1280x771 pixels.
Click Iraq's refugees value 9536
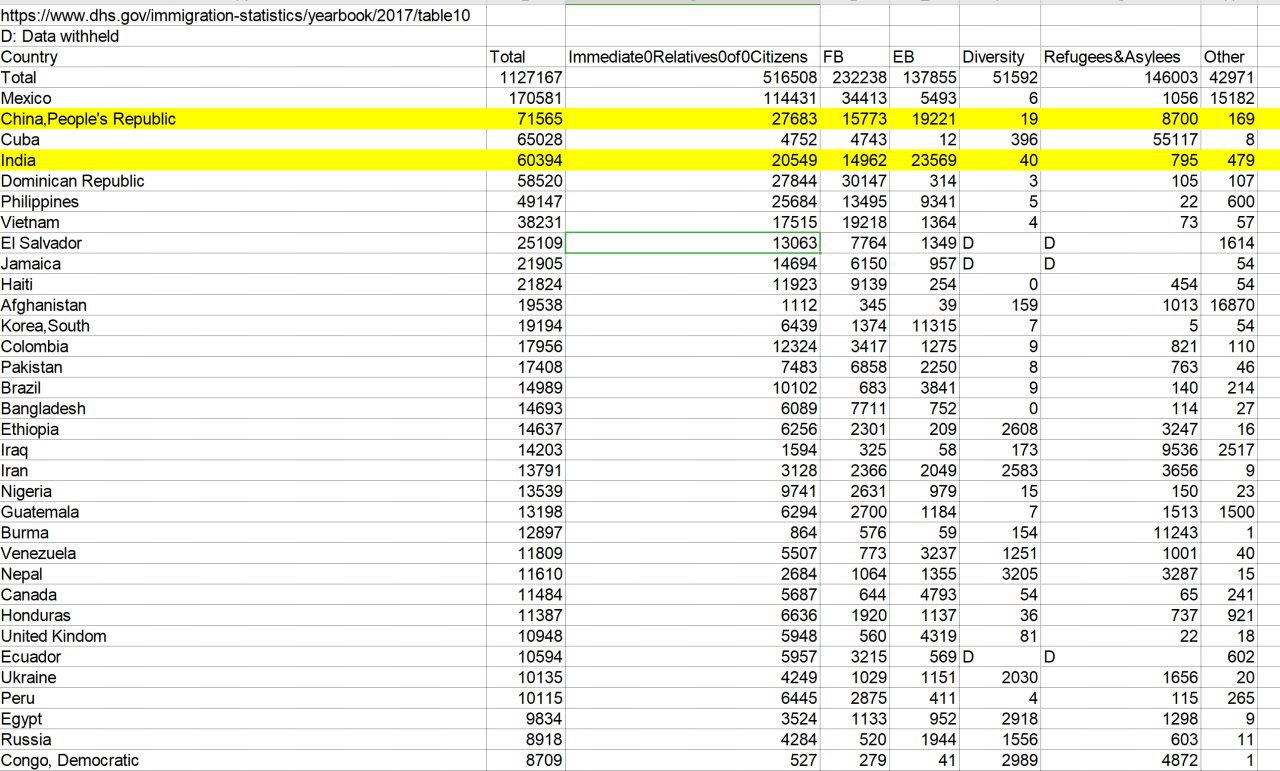pos(1120,450)
